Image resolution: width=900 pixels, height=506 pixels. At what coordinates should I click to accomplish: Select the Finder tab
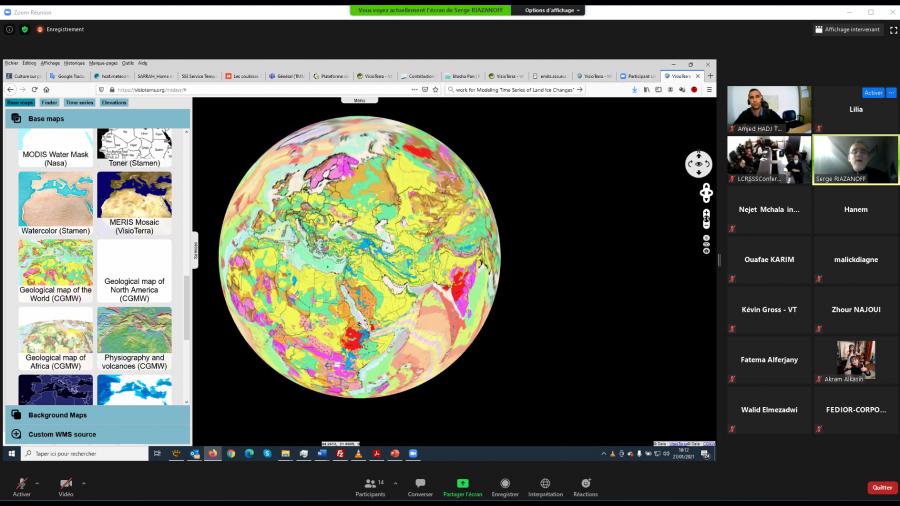pyautogui.click(x=49, y=102)
